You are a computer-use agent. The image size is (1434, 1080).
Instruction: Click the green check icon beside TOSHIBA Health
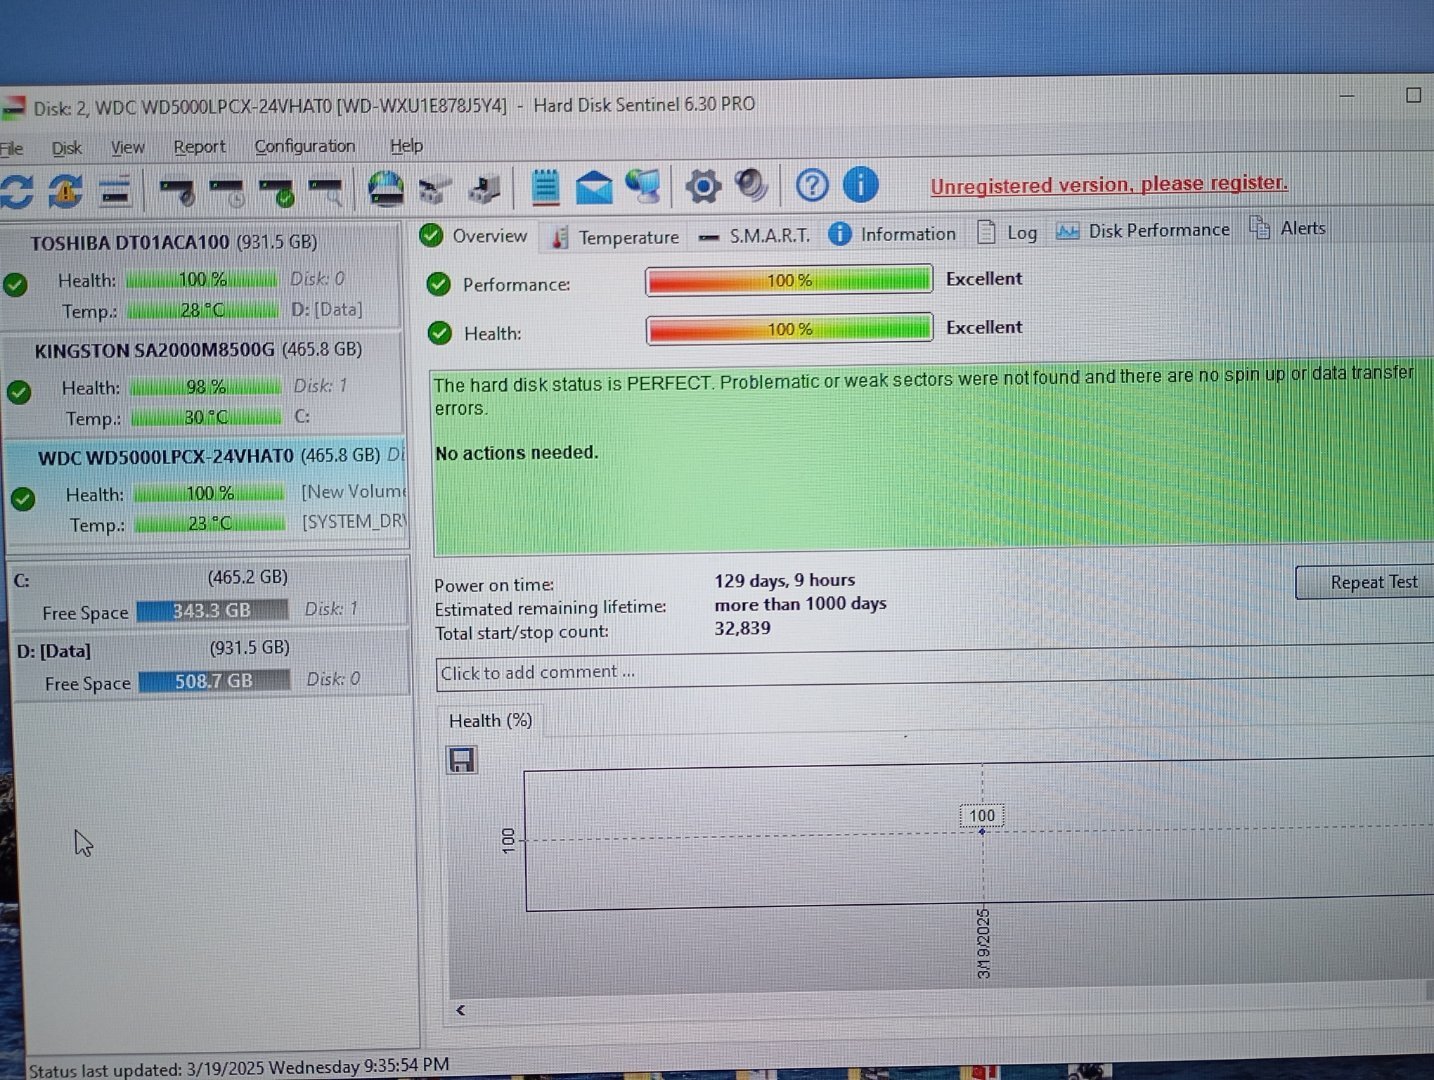[15, 285]
